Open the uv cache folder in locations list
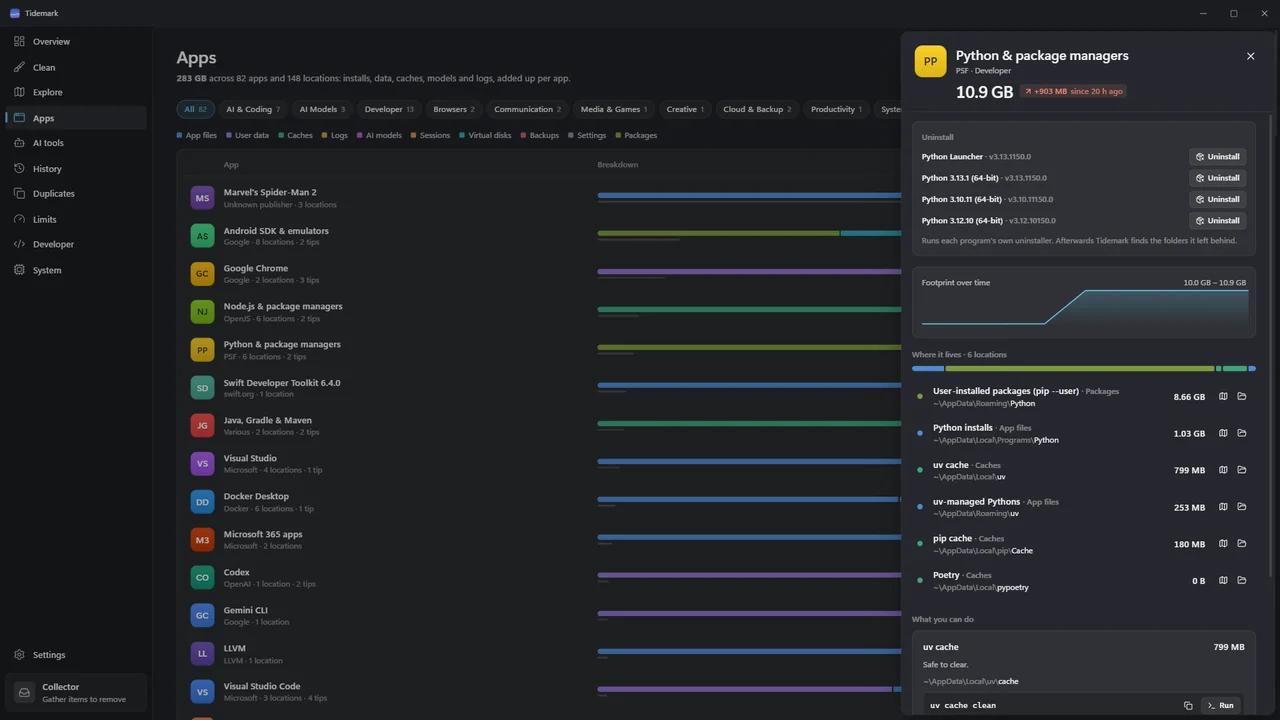This screenshot has height=720, width=1280. coord(1242,470)
